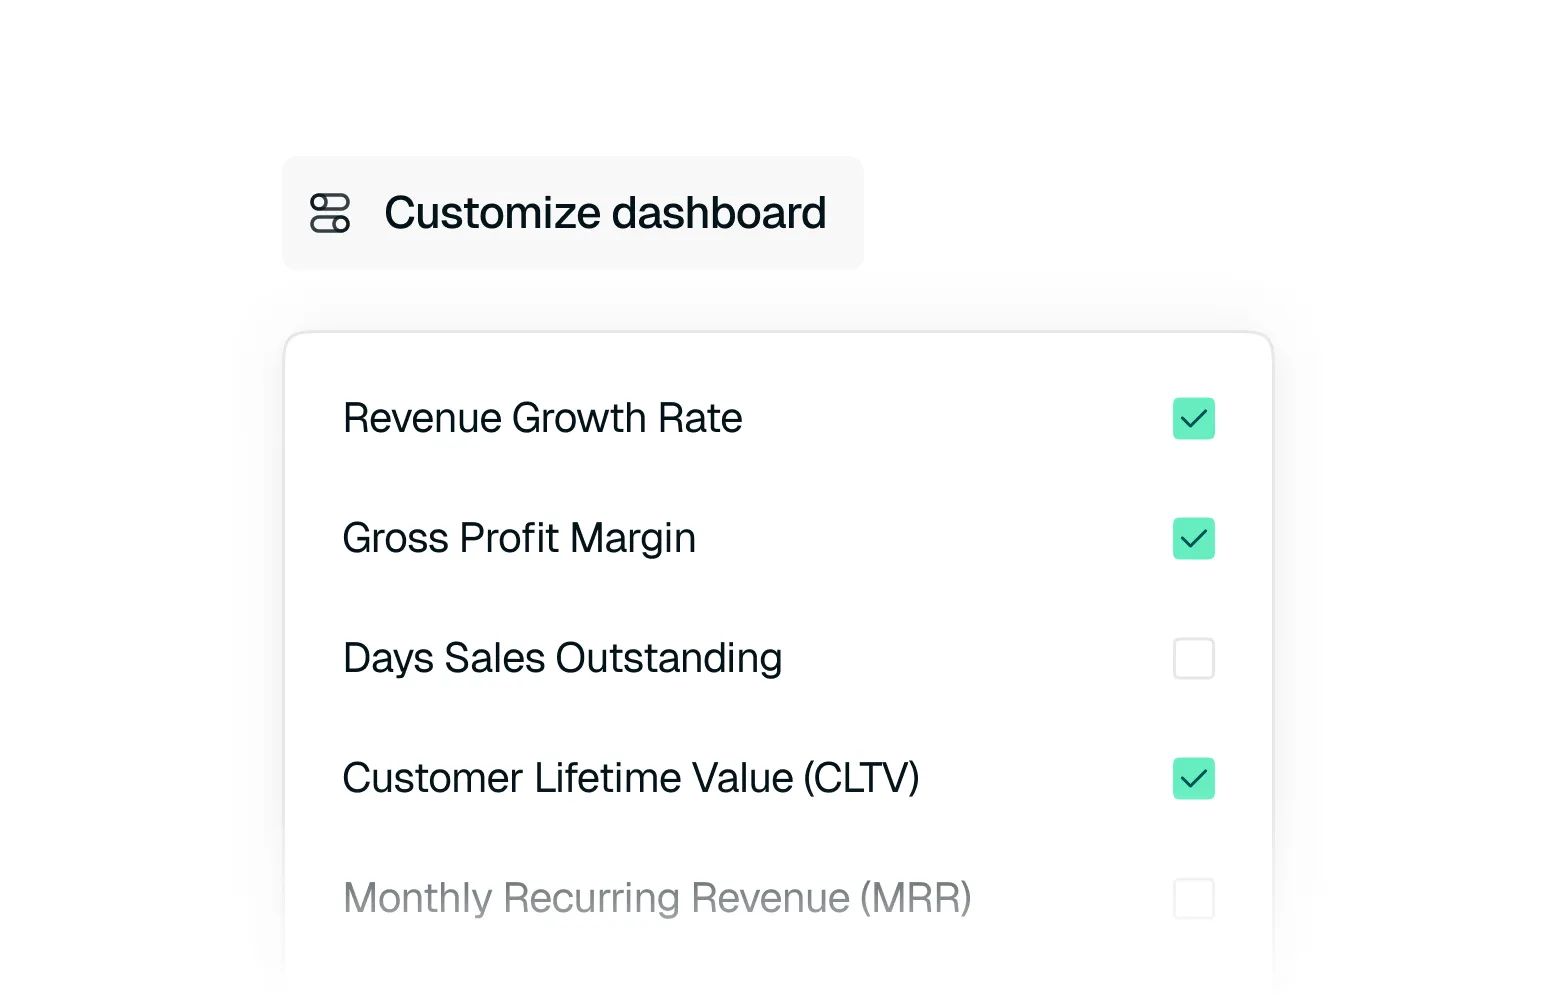Choose the Days Sales Outstanding text entry
The height and width of the screenshot is (1005, 1557).
(x=562, y=659)
